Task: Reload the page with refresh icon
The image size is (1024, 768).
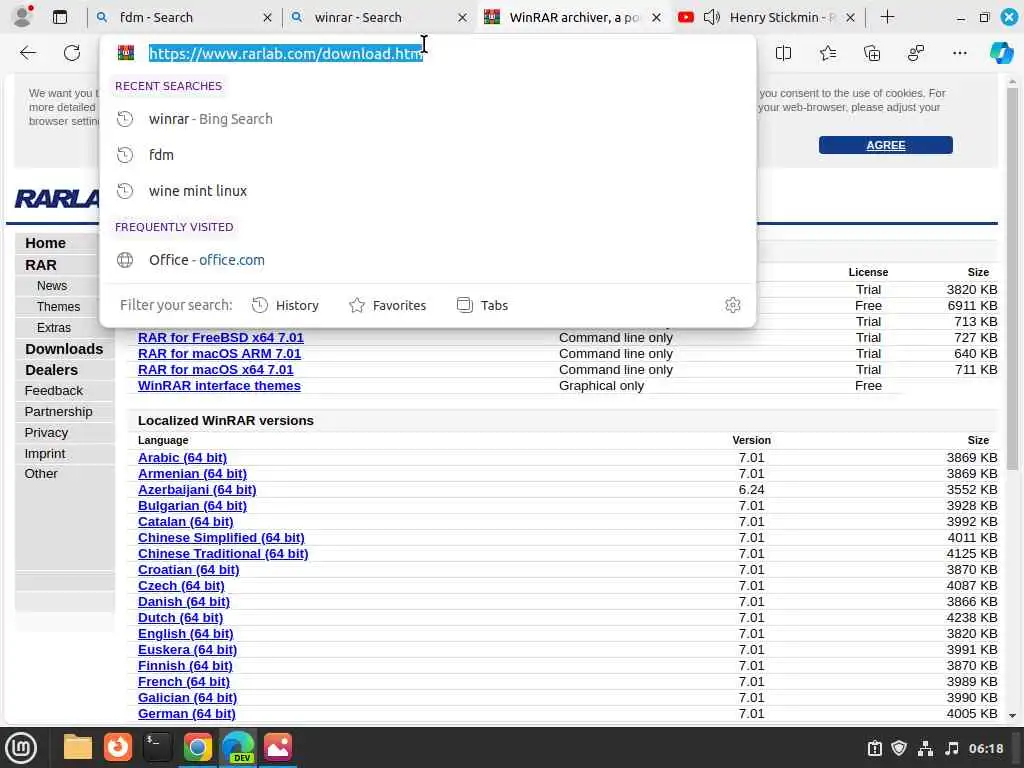Action: 72,53
